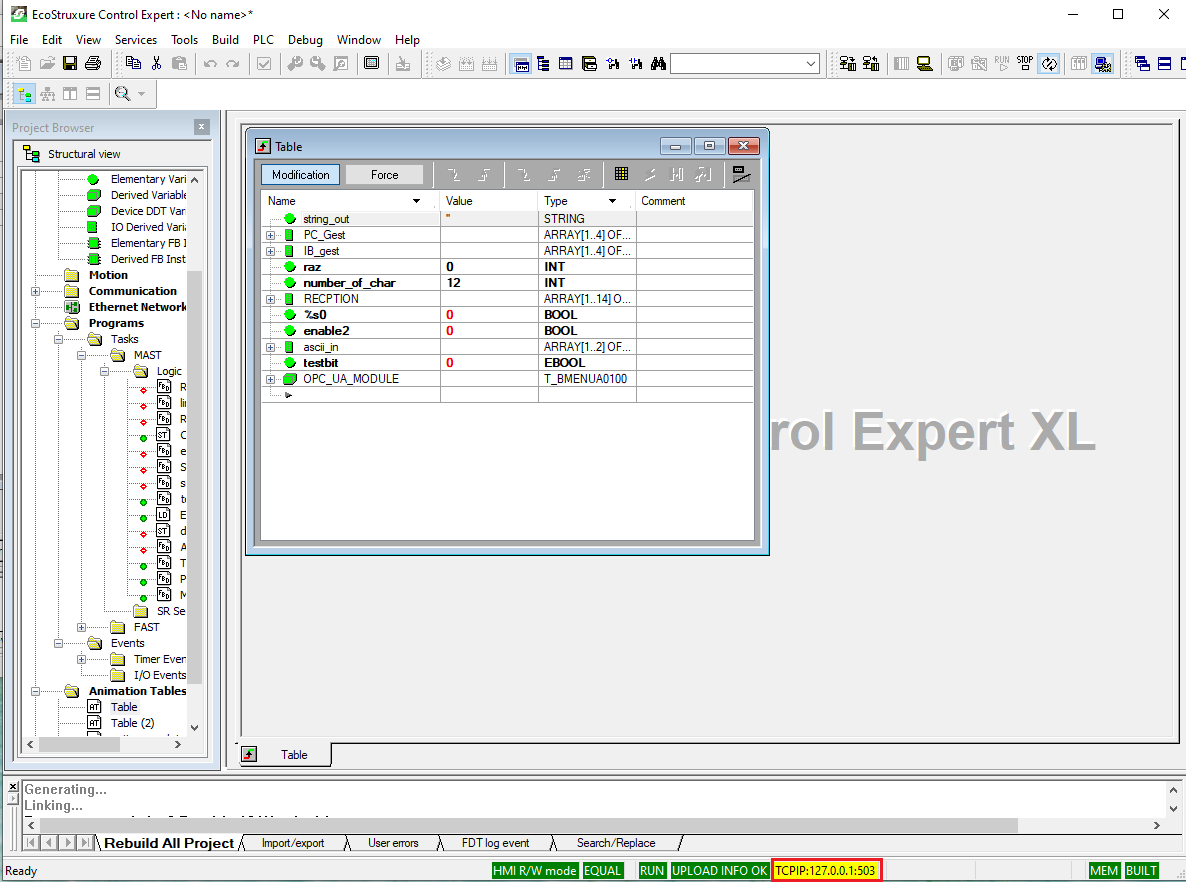
Task: Click Project Browser scroll down arrow
Action: click(x=194, y=728)
